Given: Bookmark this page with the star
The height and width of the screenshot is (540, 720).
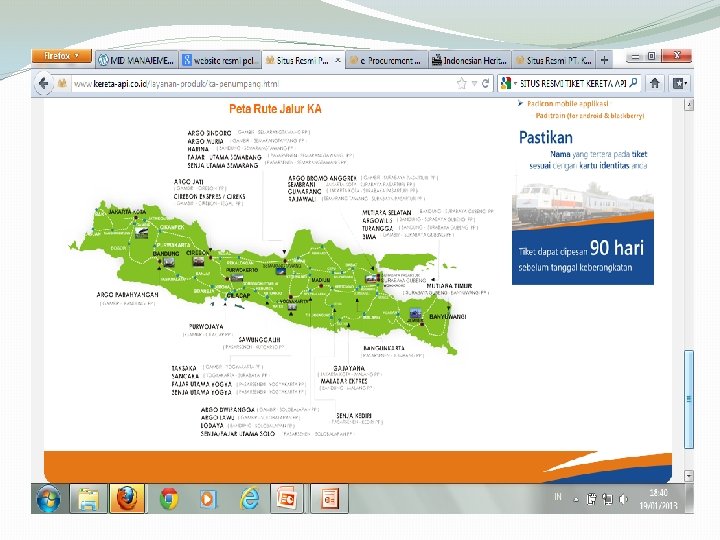Looking at the screenshot, I should pyautogui.click(x=461, y=84).
